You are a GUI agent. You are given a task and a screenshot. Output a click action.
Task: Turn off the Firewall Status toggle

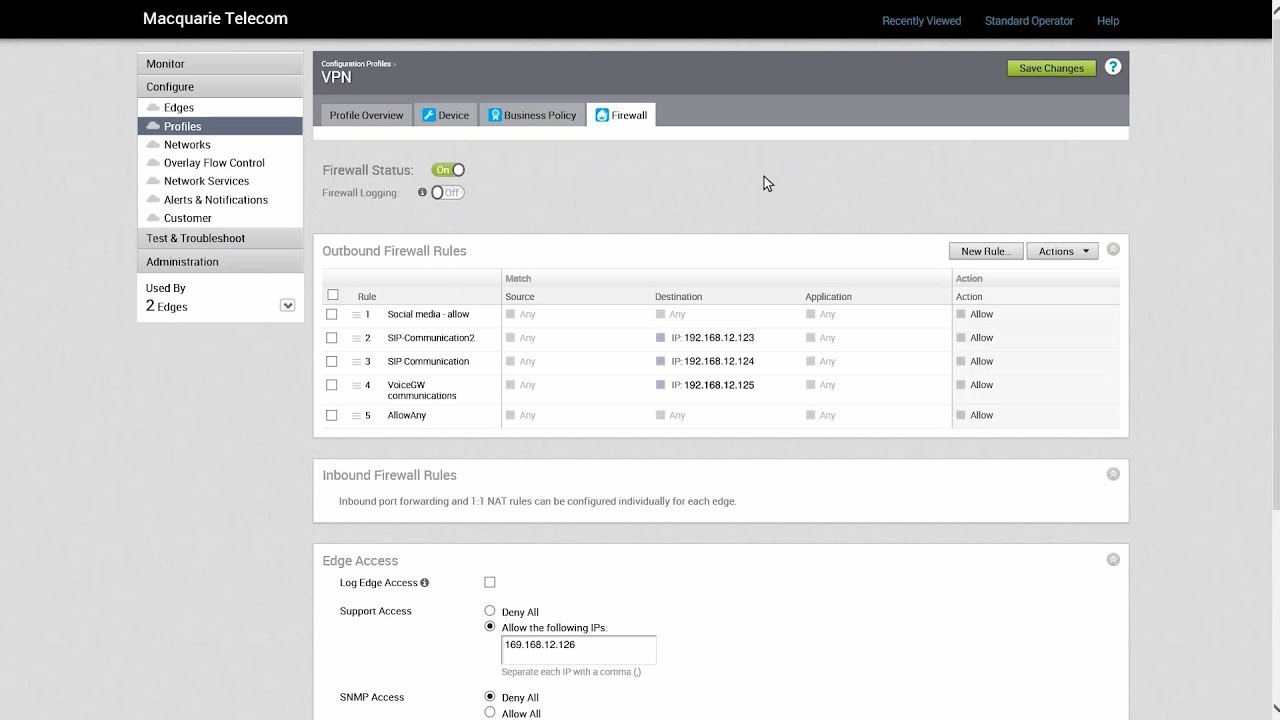(449, 169)
